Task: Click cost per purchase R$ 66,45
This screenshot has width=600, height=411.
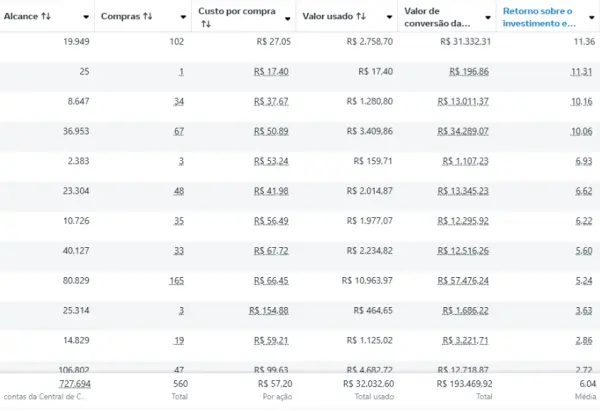Action: tap(271, 281)
